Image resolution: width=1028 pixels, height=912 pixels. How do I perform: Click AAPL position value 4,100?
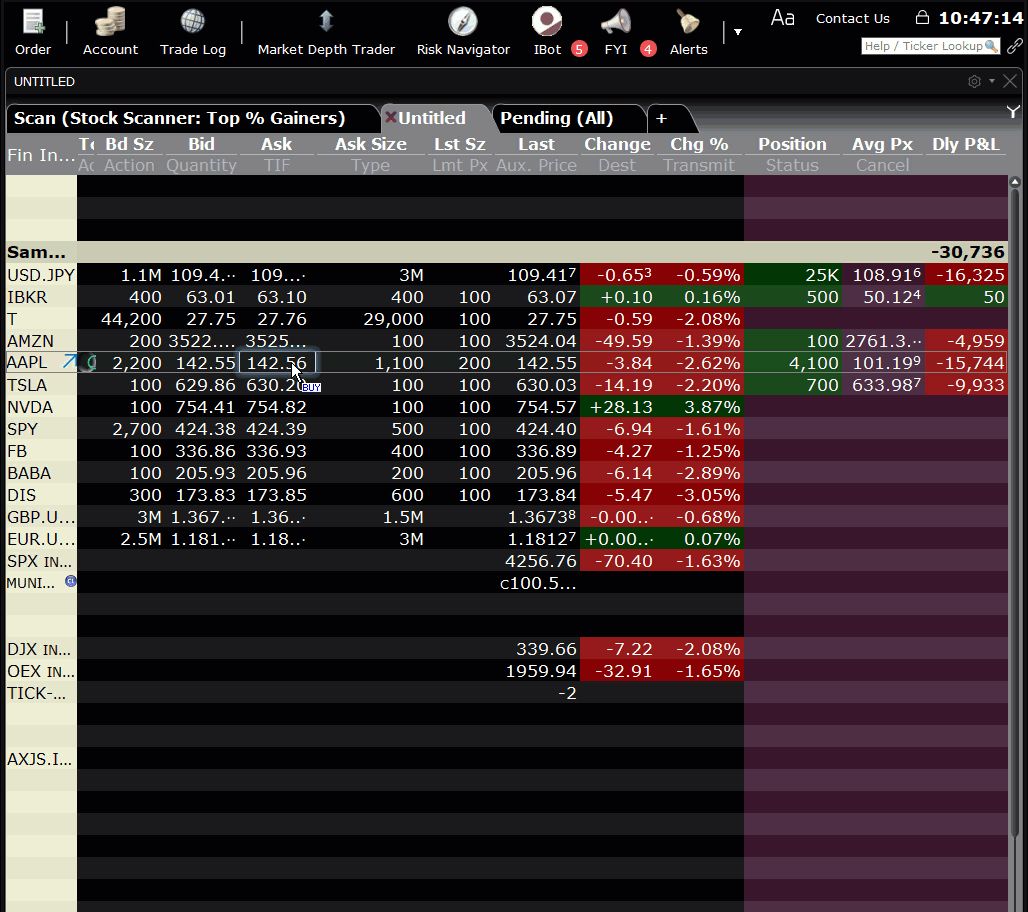click(x=814, y=363)
